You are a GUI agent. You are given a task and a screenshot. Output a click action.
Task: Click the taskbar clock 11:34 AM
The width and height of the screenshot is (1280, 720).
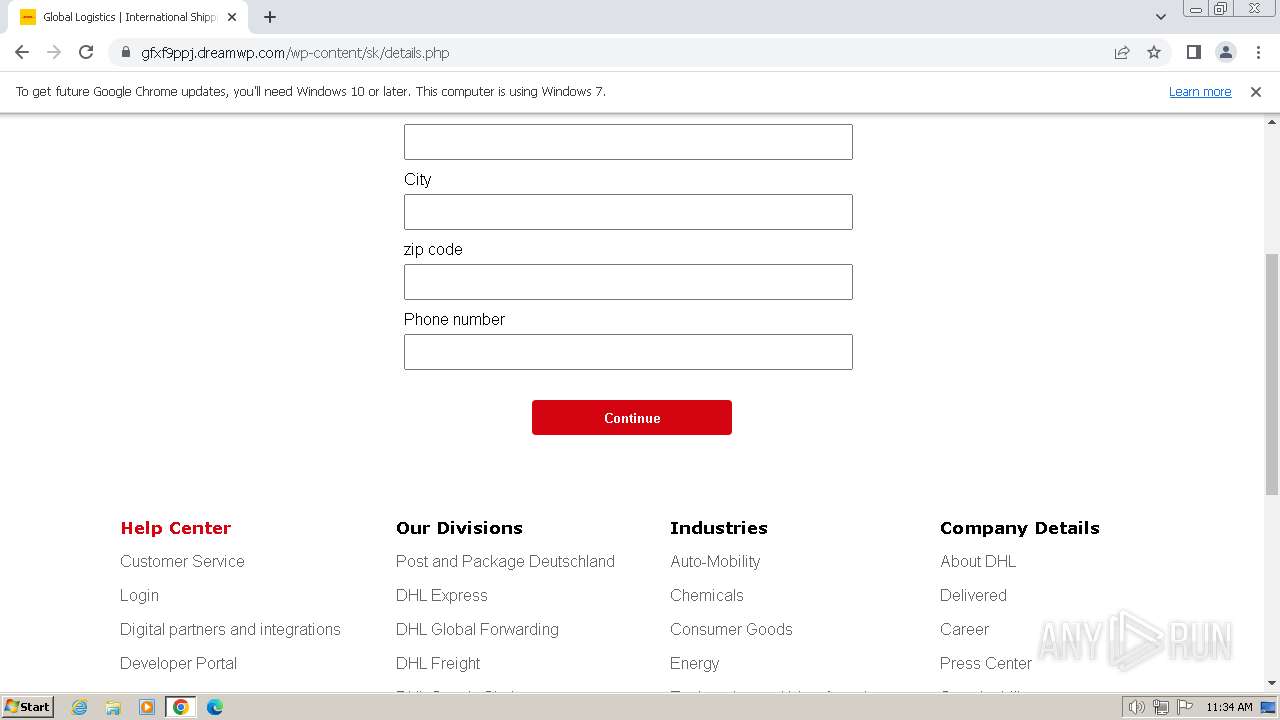coord(1229,707)
